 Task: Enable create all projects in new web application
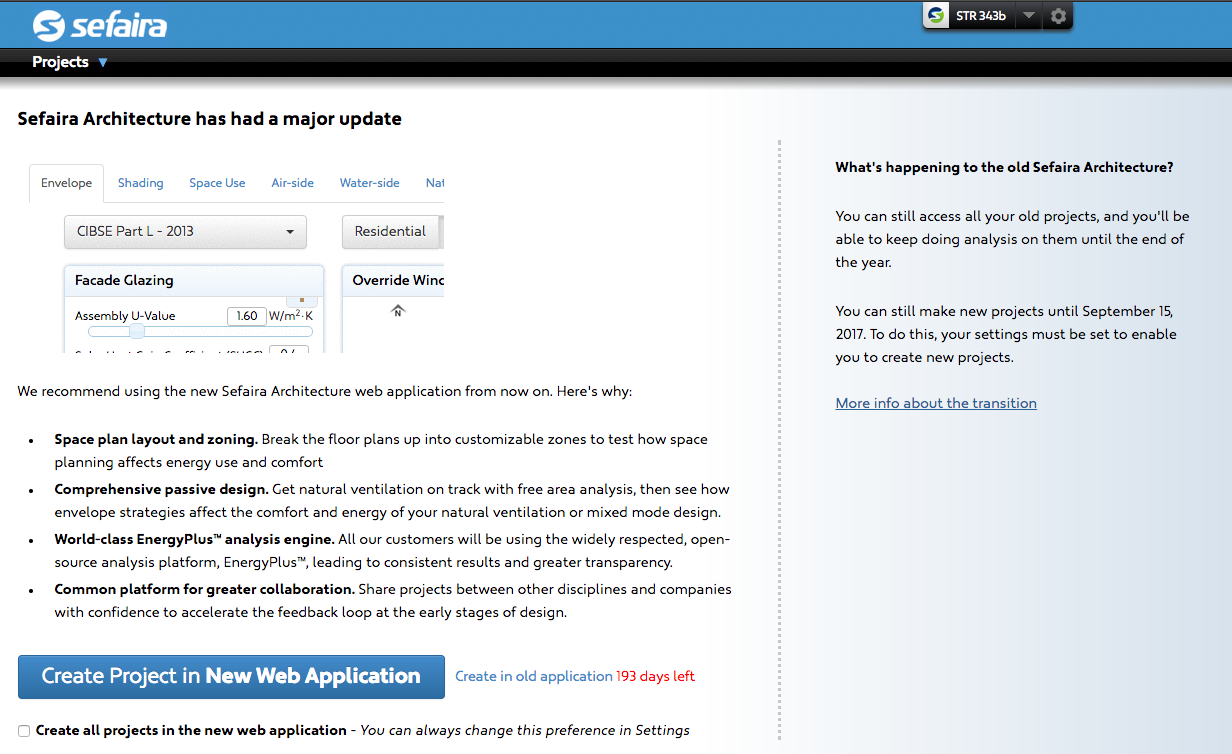[x=24, y=731]
